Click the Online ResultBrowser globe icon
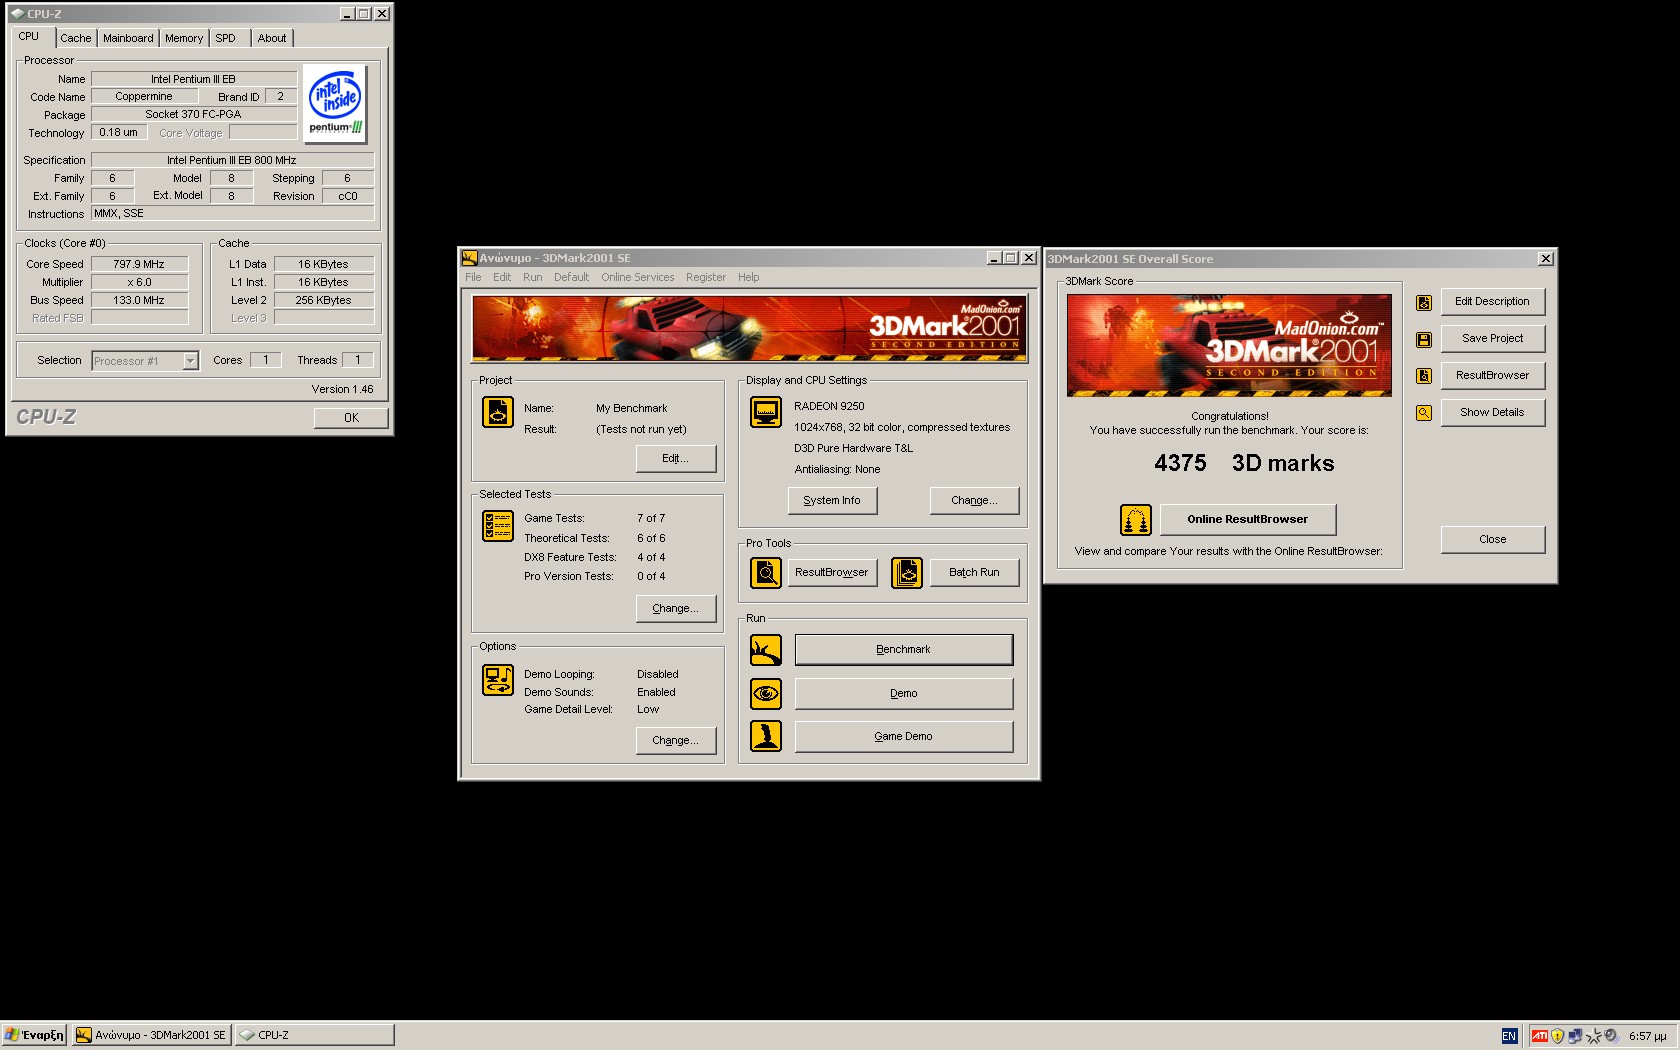Image resolution: width=1680 pixels, height=1050 pixels. (x=1136, y=520)
